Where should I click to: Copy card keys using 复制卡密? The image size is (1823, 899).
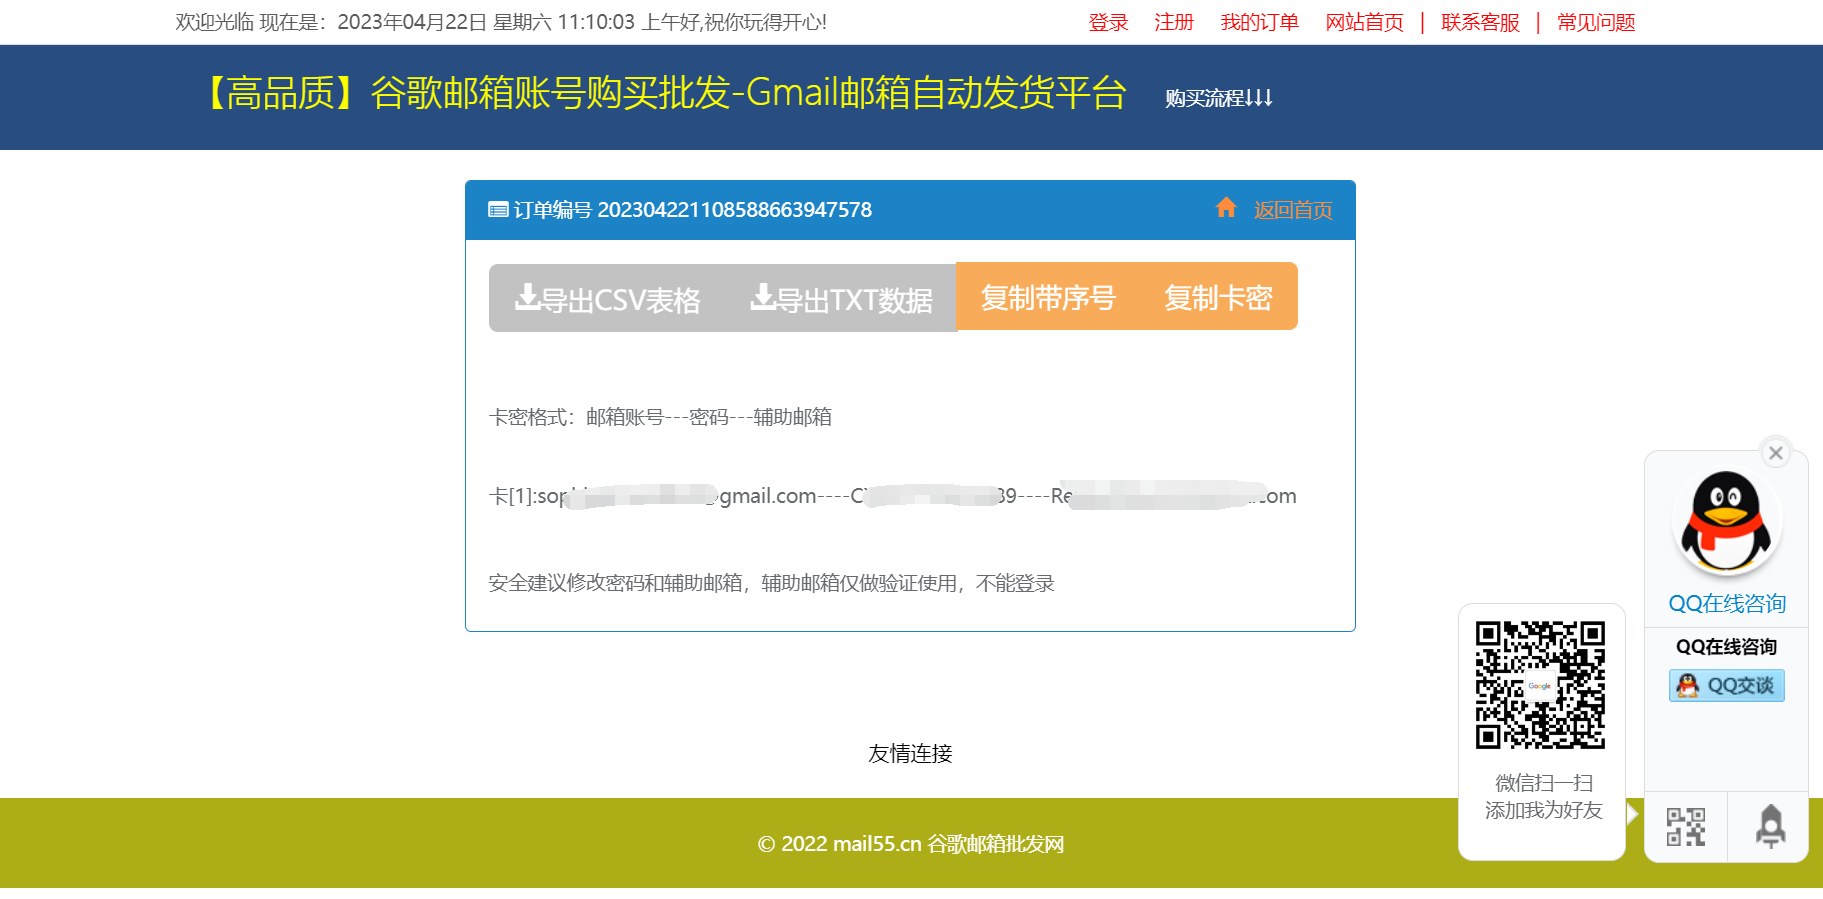(1218, 297)
